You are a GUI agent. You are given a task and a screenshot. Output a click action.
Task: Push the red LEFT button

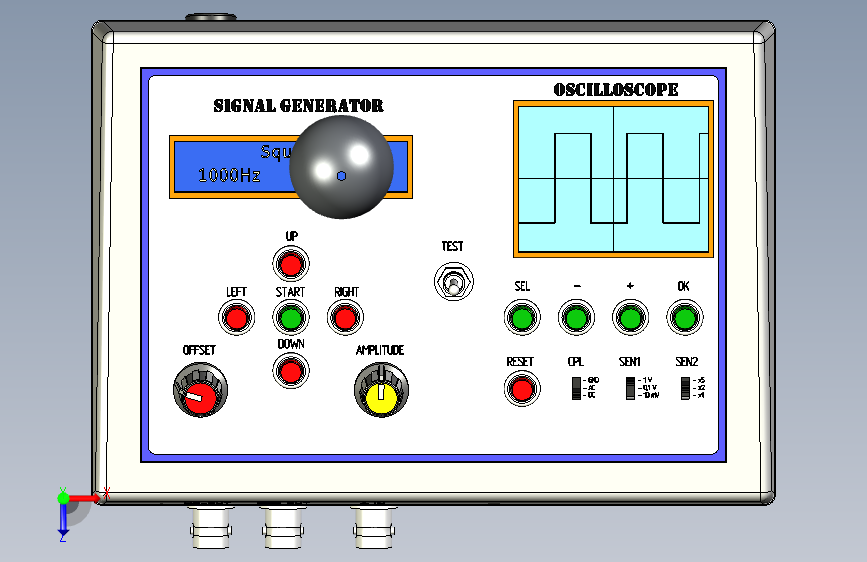click(237, 318)
